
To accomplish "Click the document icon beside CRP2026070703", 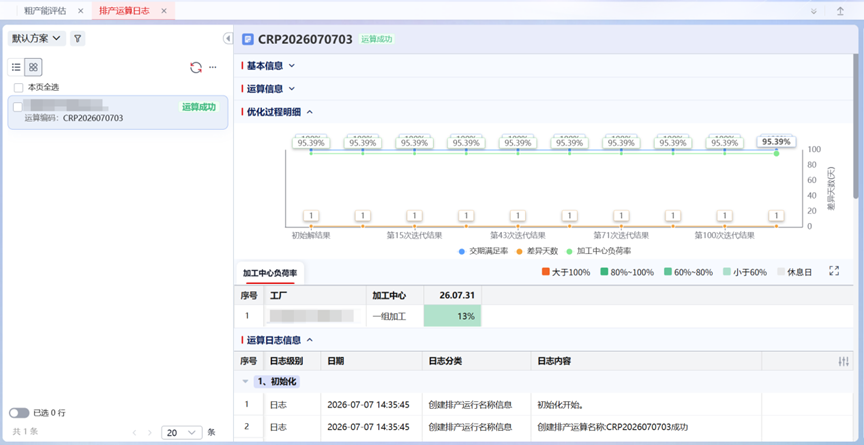I will [x=248, y=39].
